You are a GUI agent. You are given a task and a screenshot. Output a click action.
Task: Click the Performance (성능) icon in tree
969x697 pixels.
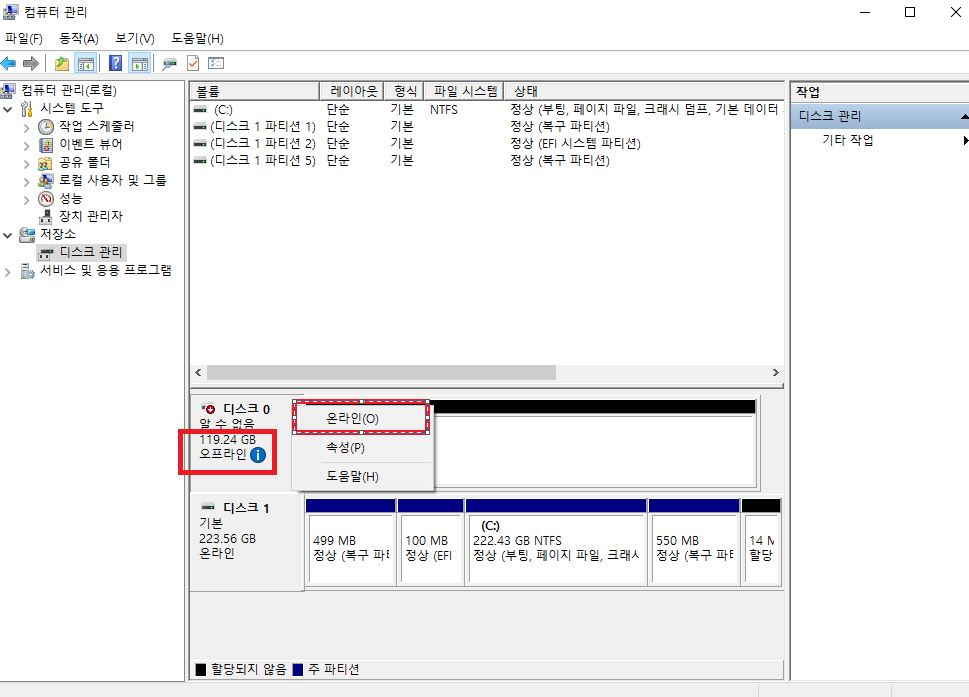(x=46, y=198)
